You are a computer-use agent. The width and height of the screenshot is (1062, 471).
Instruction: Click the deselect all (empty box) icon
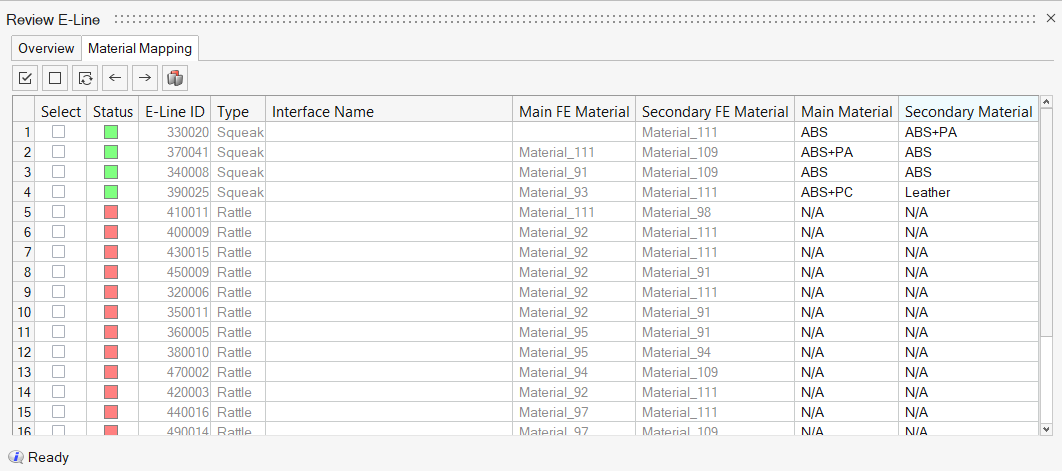[55, 77]
